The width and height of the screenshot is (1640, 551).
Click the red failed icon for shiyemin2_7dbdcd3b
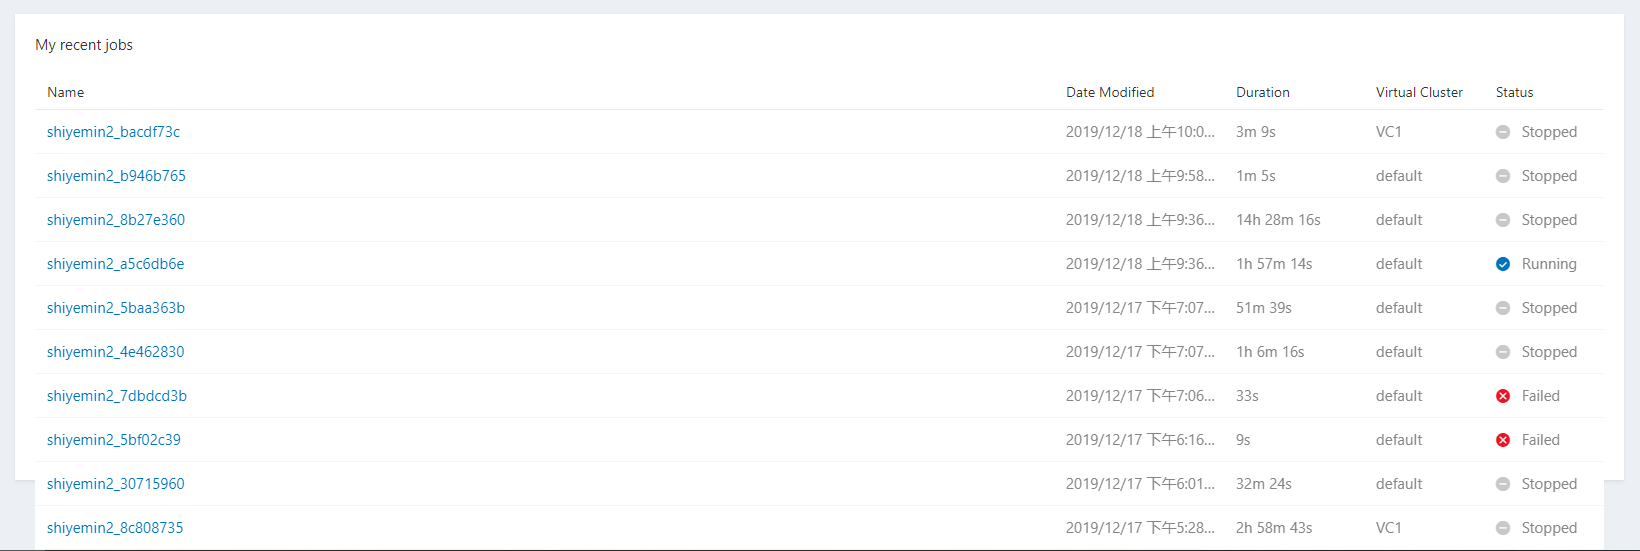[1503, 396]
